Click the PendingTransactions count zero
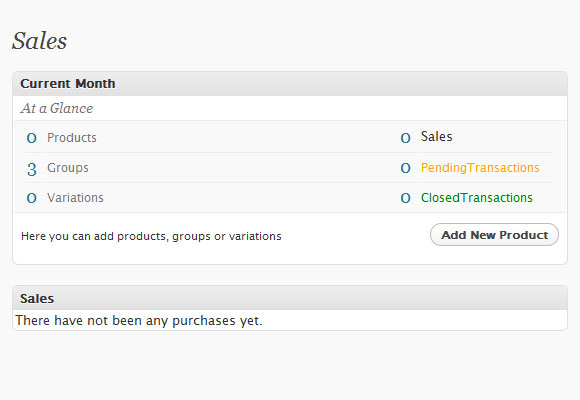Image resolution: width=580 pixels, height=400 pixels. coord(405,168)
